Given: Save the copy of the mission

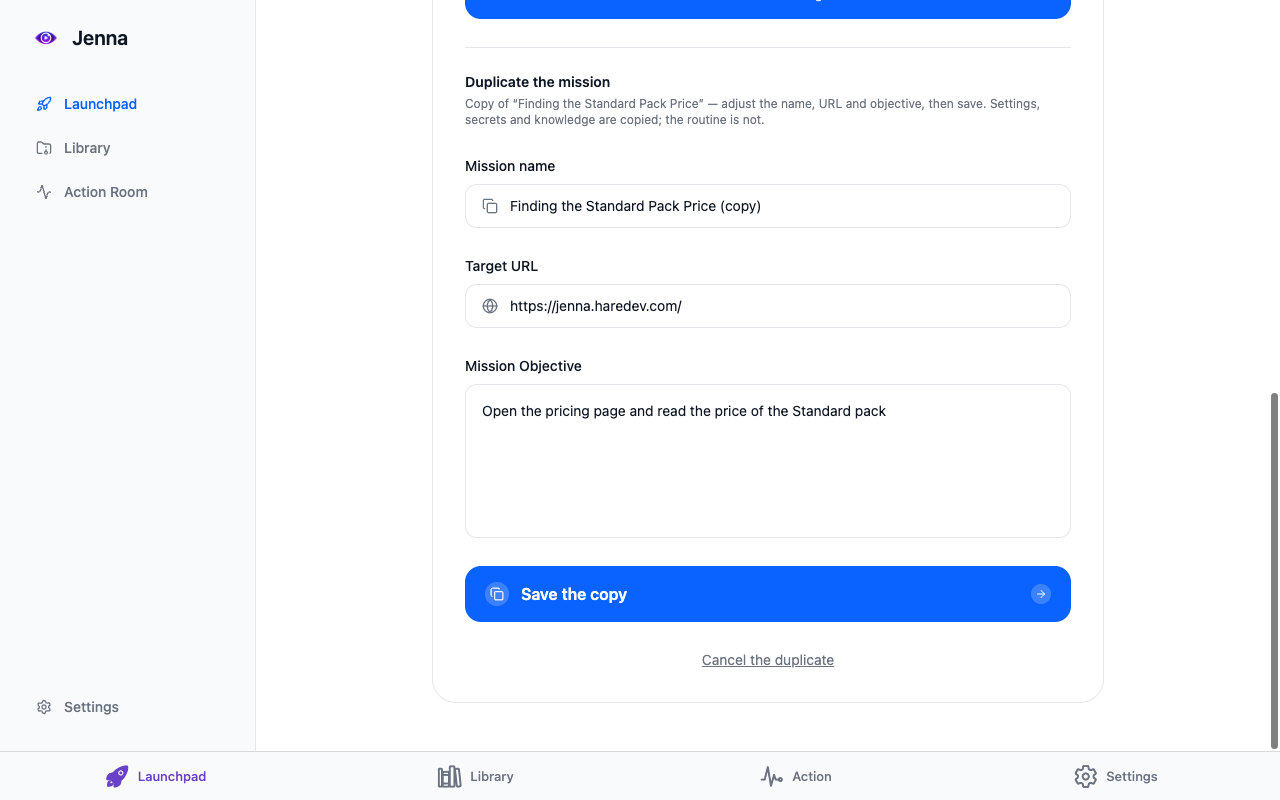Looking at the screenshot, I should [x=768, y=594].
